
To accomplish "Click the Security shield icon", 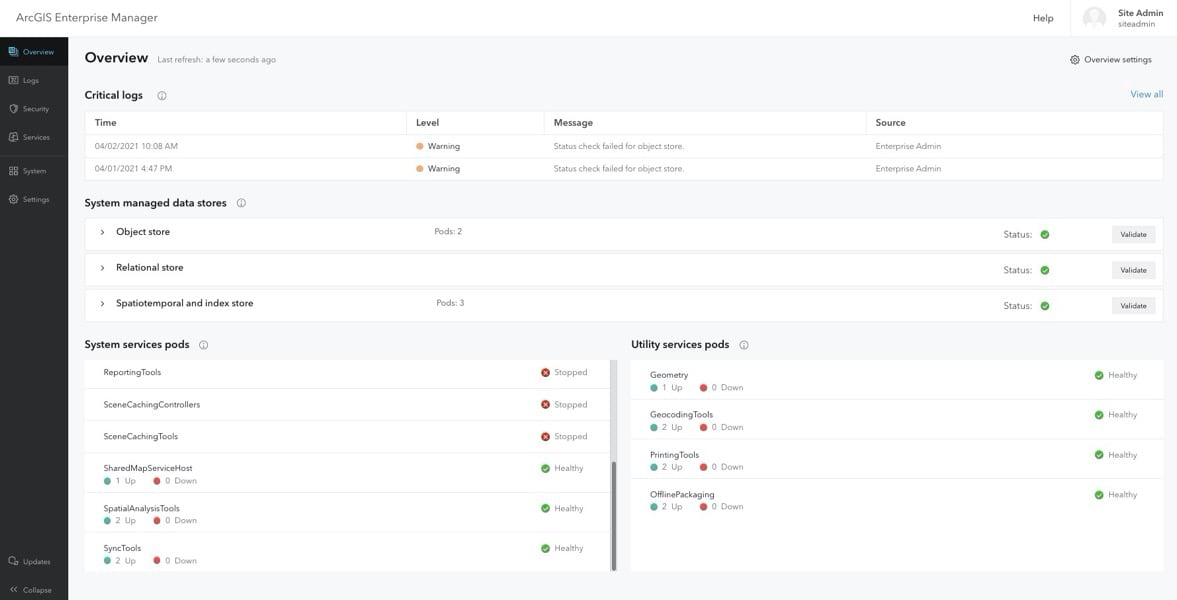I will coord(14,109).
